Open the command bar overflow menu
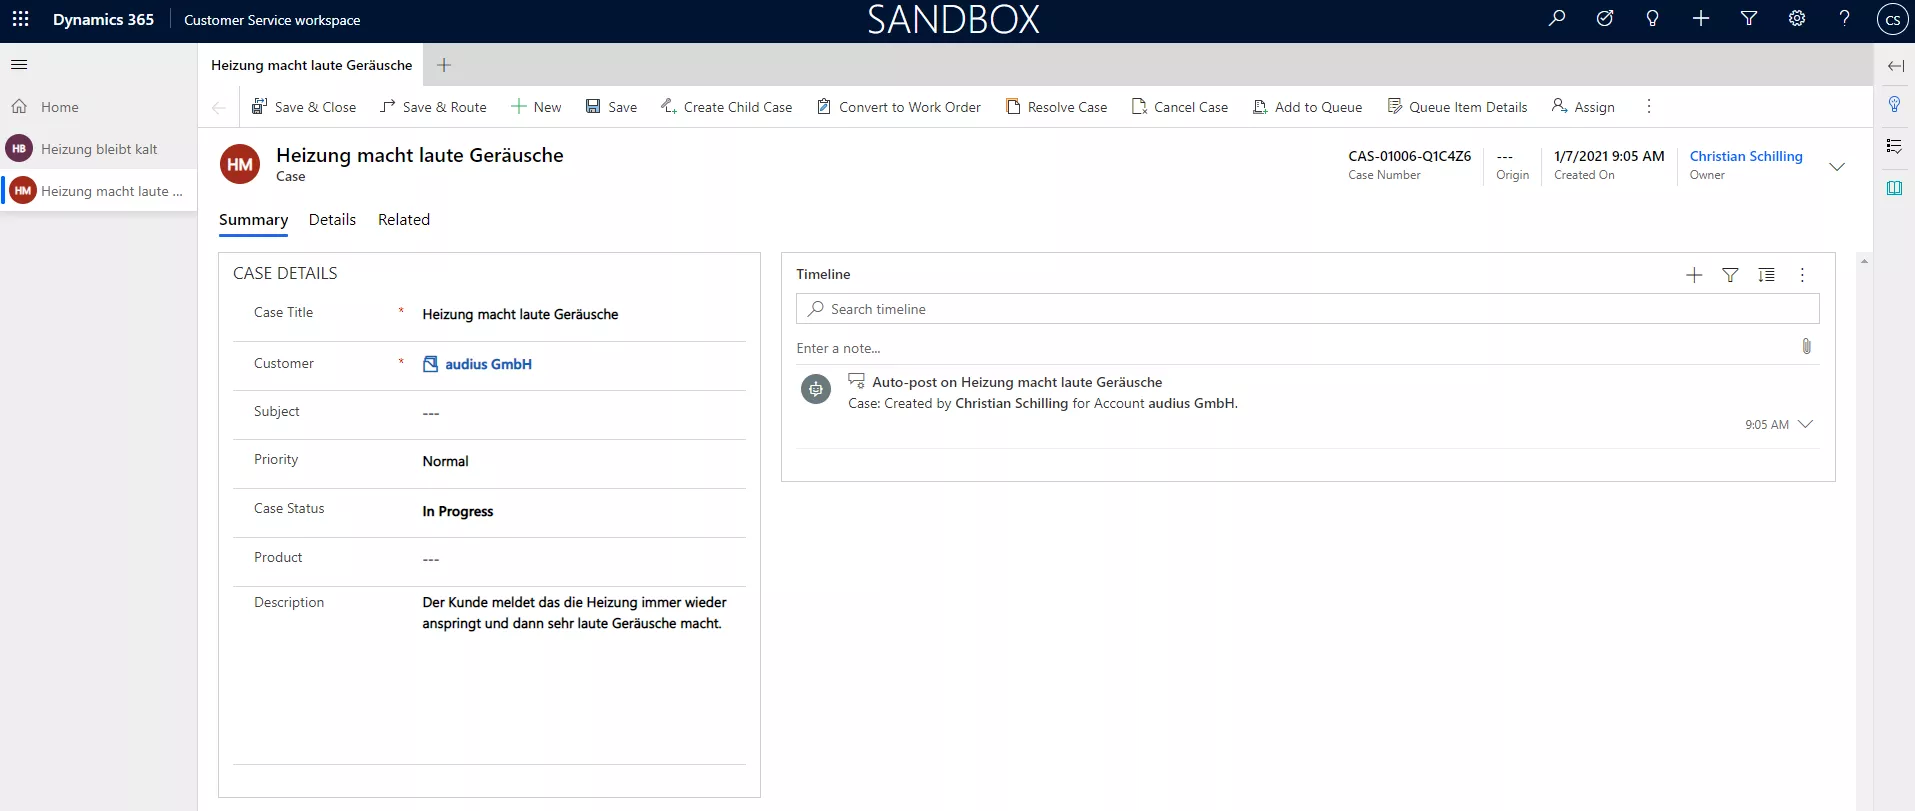Image resolution: width=1915 pixels, height=811 pixels. pyautogui.click(x=1648, y=107)
